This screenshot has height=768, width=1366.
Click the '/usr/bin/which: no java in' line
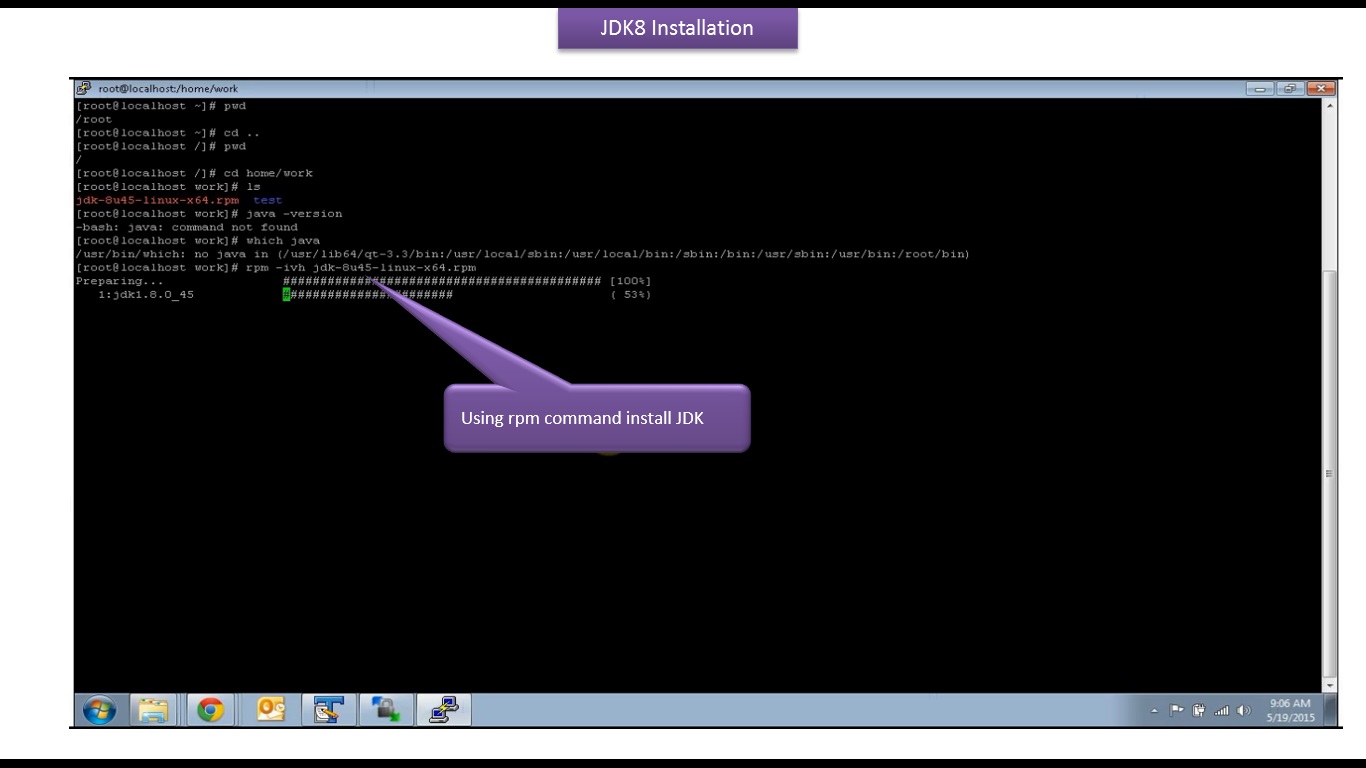point(523,254)
